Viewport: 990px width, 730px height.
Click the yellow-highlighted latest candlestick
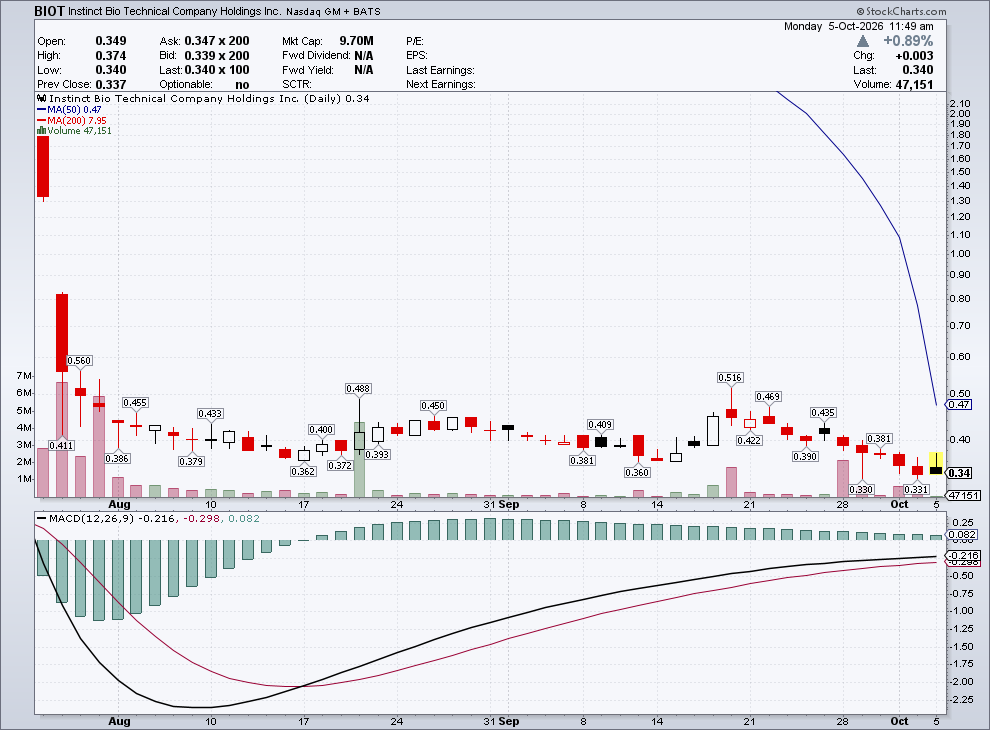[x=936, y=464]
